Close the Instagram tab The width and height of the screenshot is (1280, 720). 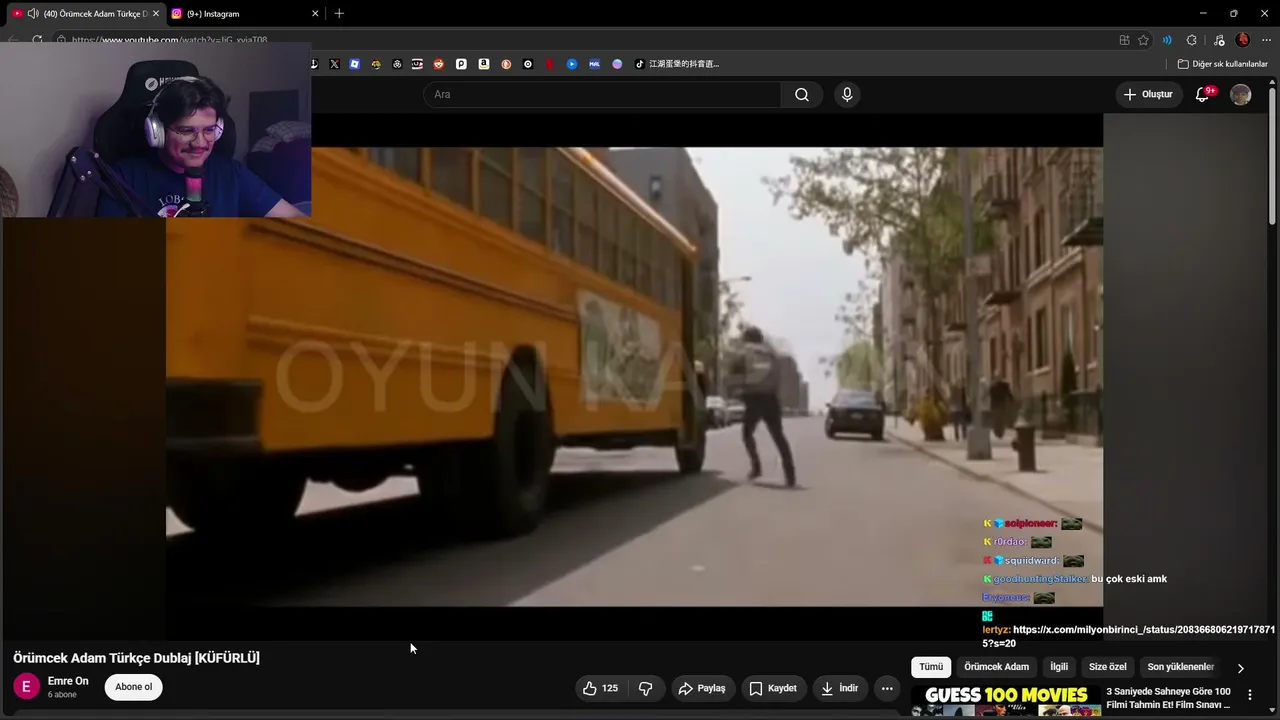[x=315, y=14]
